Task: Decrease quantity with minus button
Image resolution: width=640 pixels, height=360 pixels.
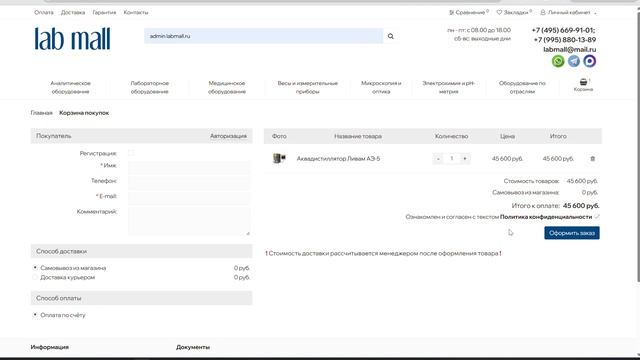Action: (438, 159)
